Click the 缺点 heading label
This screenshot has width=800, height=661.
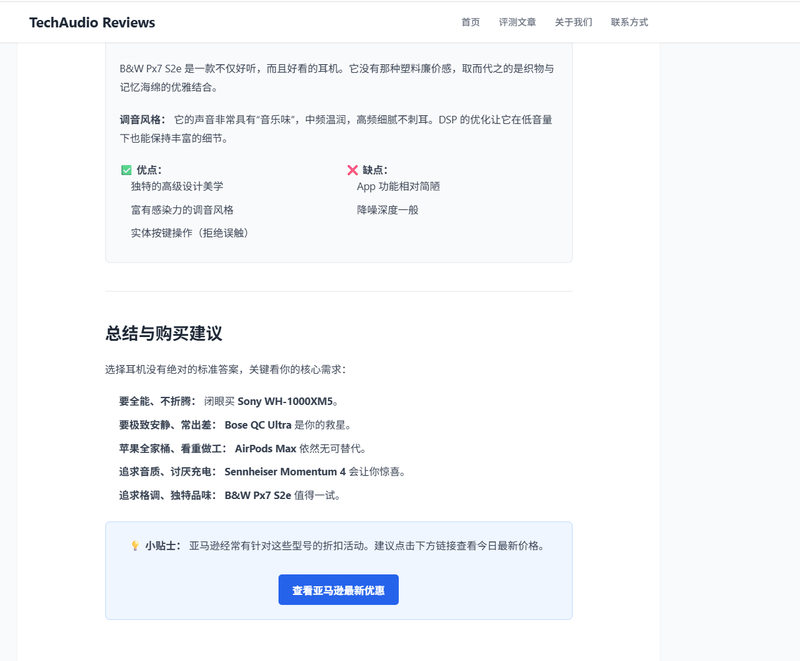tap(375, 170)
